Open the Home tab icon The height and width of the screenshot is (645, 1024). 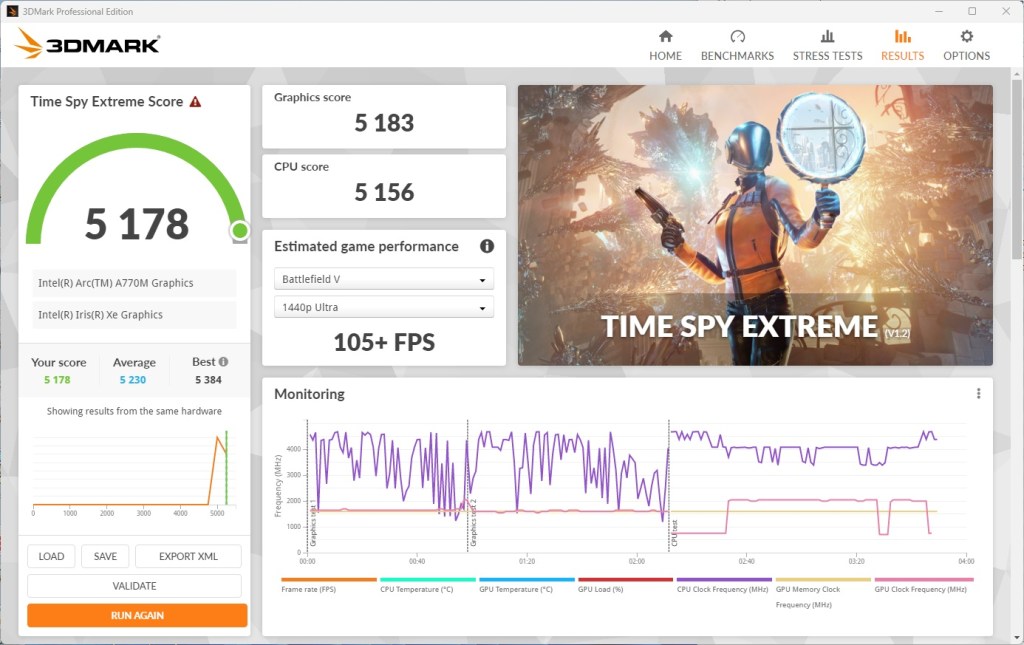(665, 36)
